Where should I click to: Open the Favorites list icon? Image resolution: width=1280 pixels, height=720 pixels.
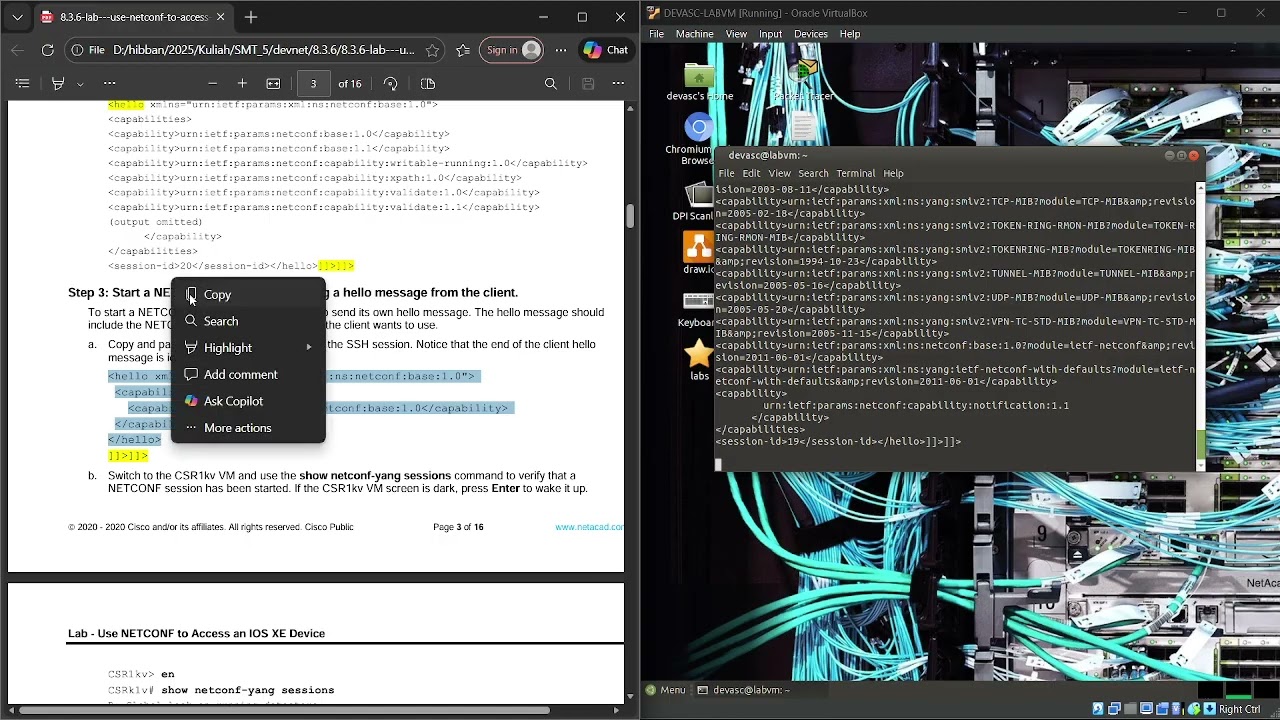point(463,50)
